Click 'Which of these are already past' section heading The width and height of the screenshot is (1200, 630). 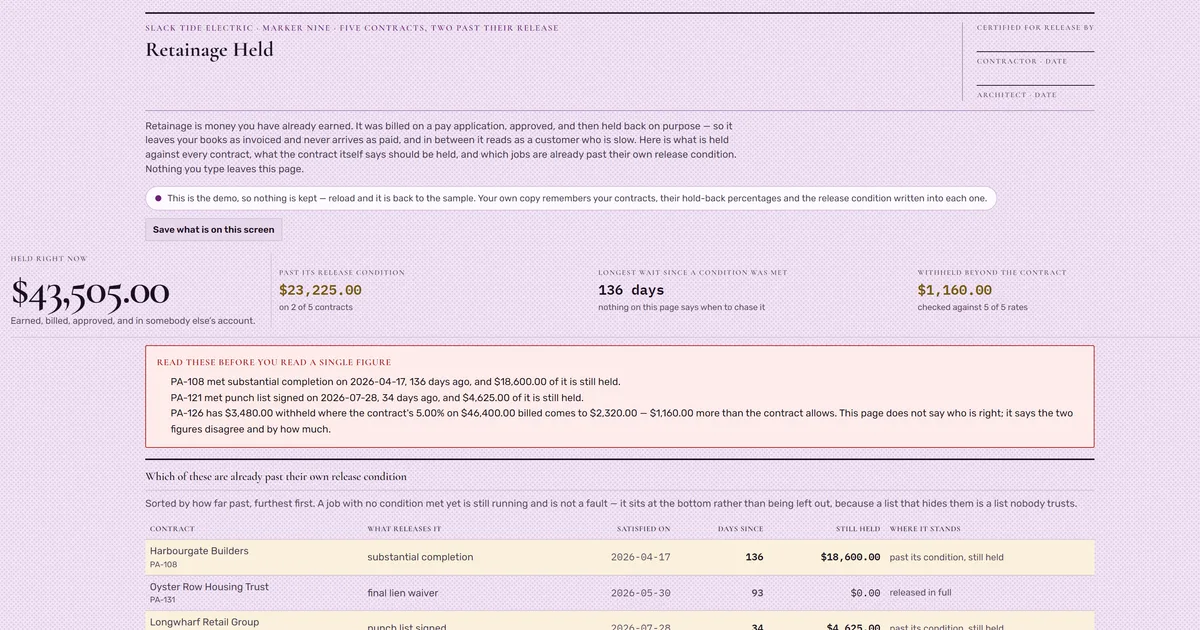[276, 477]
